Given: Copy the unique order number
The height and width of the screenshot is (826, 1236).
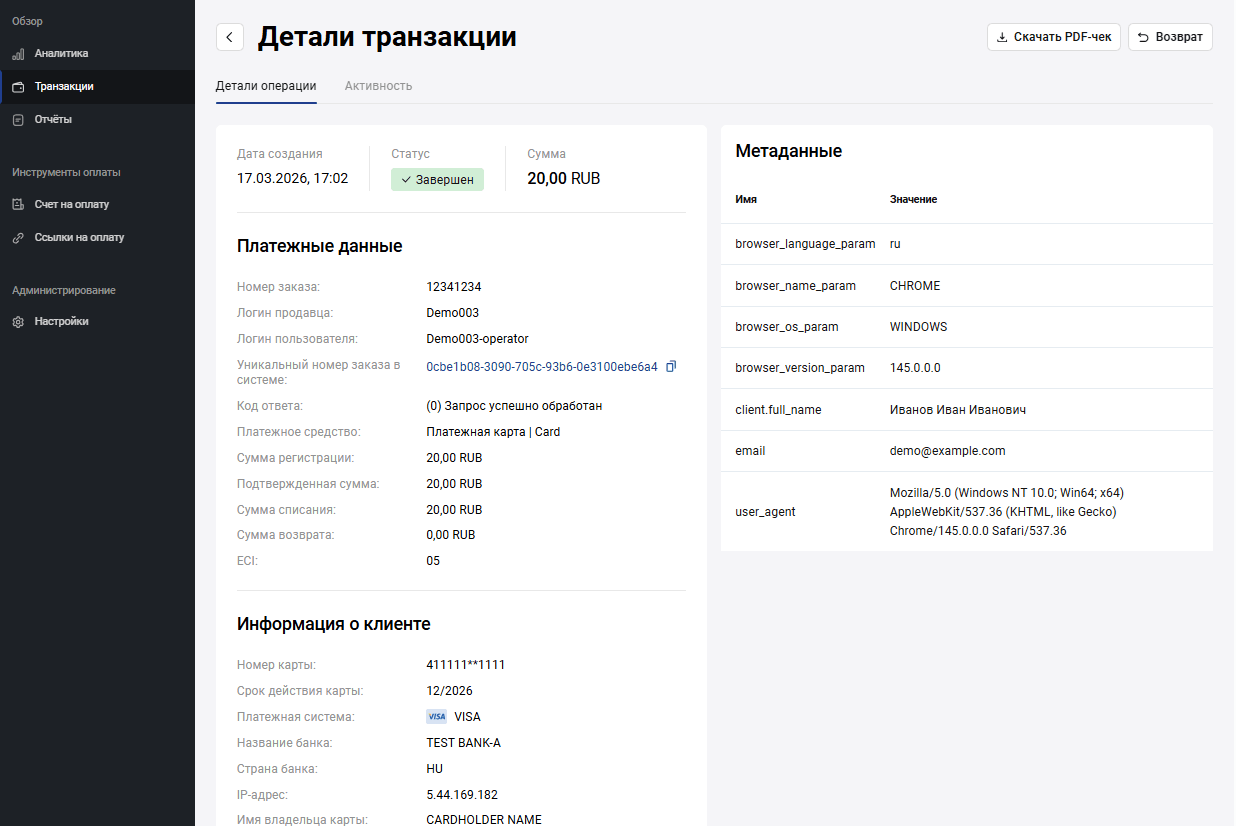Looking at the screenshot, I should 671,367.
